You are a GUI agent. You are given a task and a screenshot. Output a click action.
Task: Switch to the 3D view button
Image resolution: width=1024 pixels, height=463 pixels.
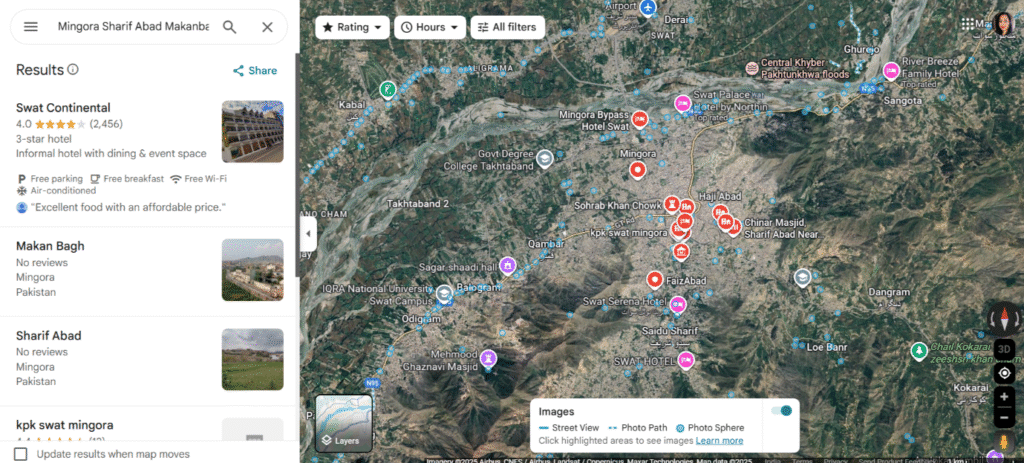1004,349
